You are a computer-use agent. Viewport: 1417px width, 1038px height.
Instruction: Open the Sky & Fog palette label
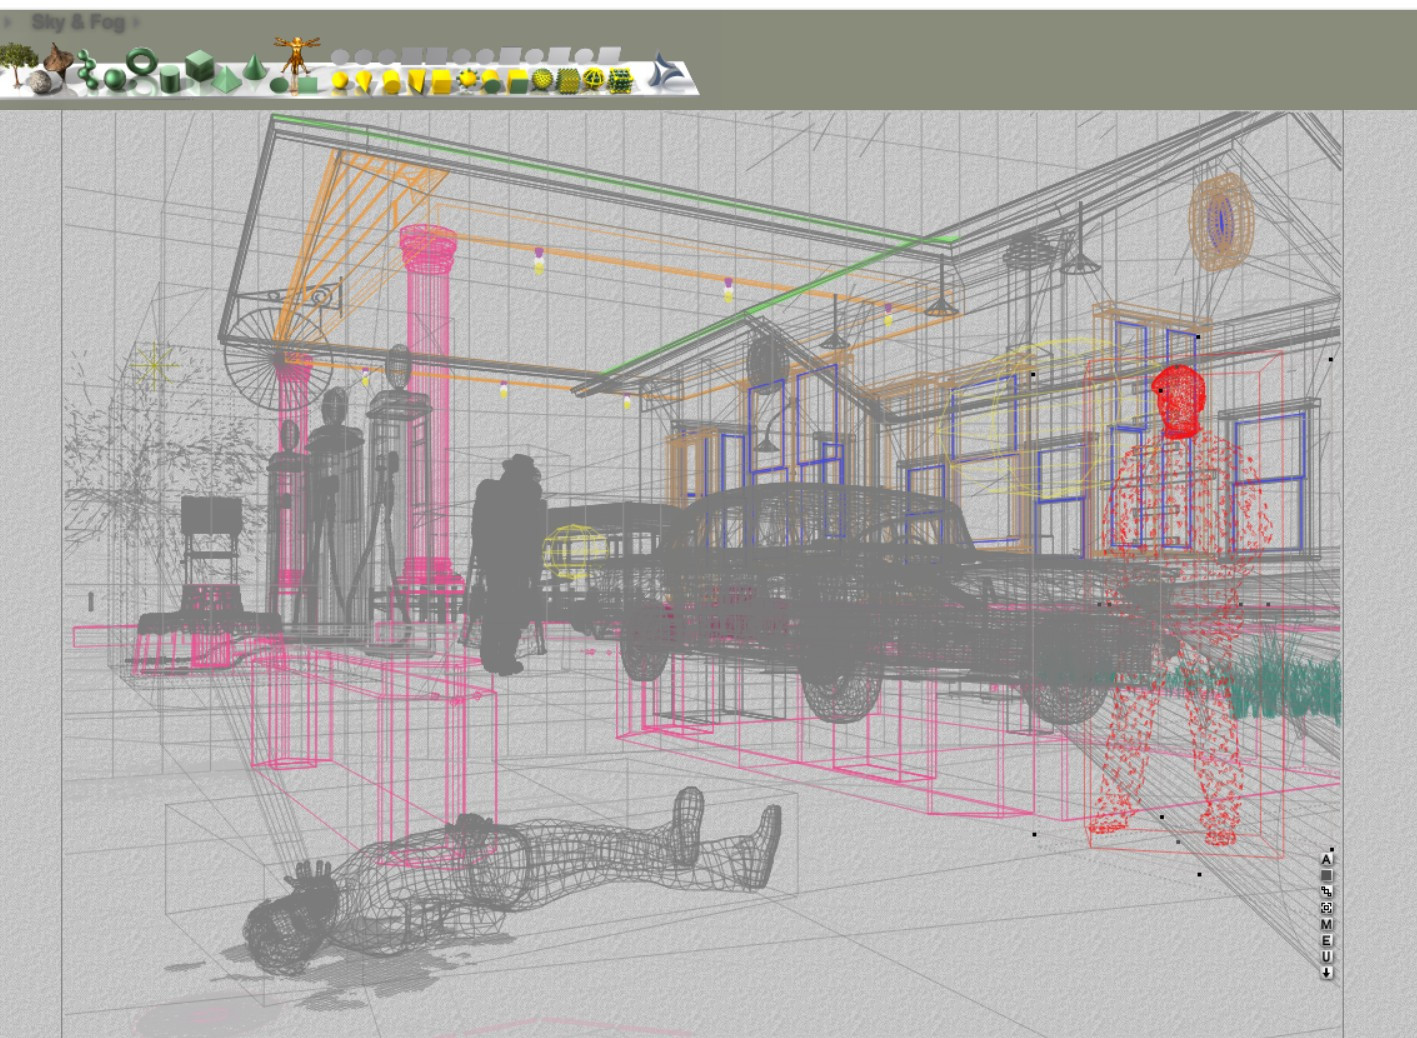pyautogui.click(x=77, y=21)
